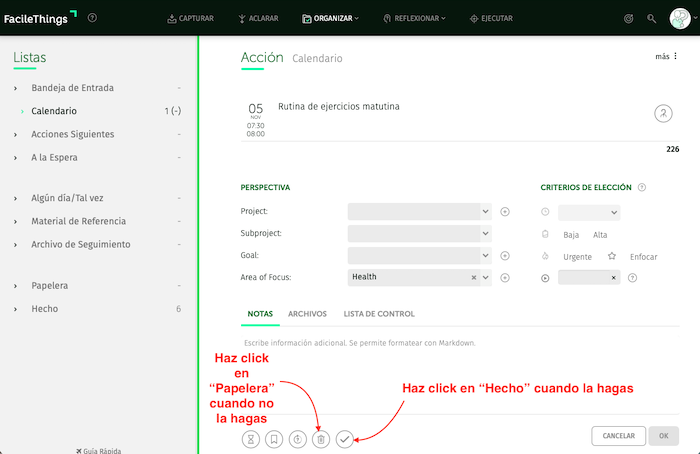The height and width of the screenshot is (454, 700).
Task: Open help icon beside start date field
Action: (633, 278)
